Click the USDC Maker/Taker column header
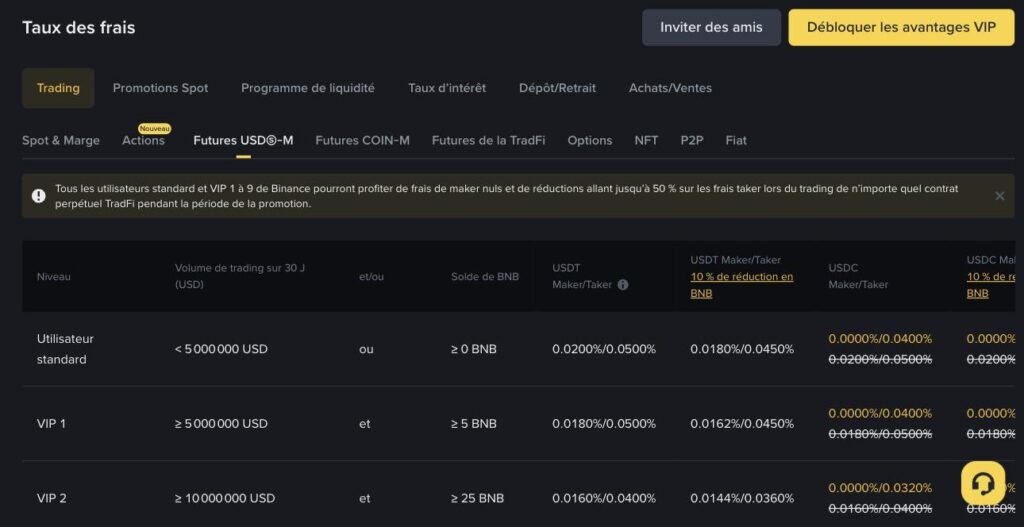 tap(858, 276)
